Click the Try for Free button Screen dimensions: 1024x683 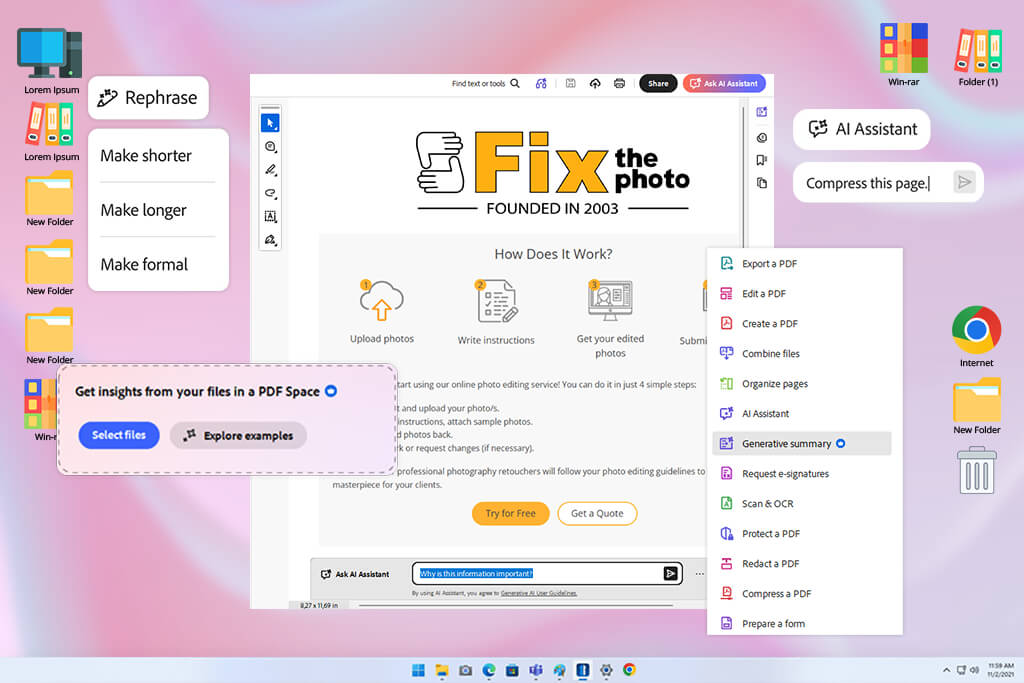point(510,513)
